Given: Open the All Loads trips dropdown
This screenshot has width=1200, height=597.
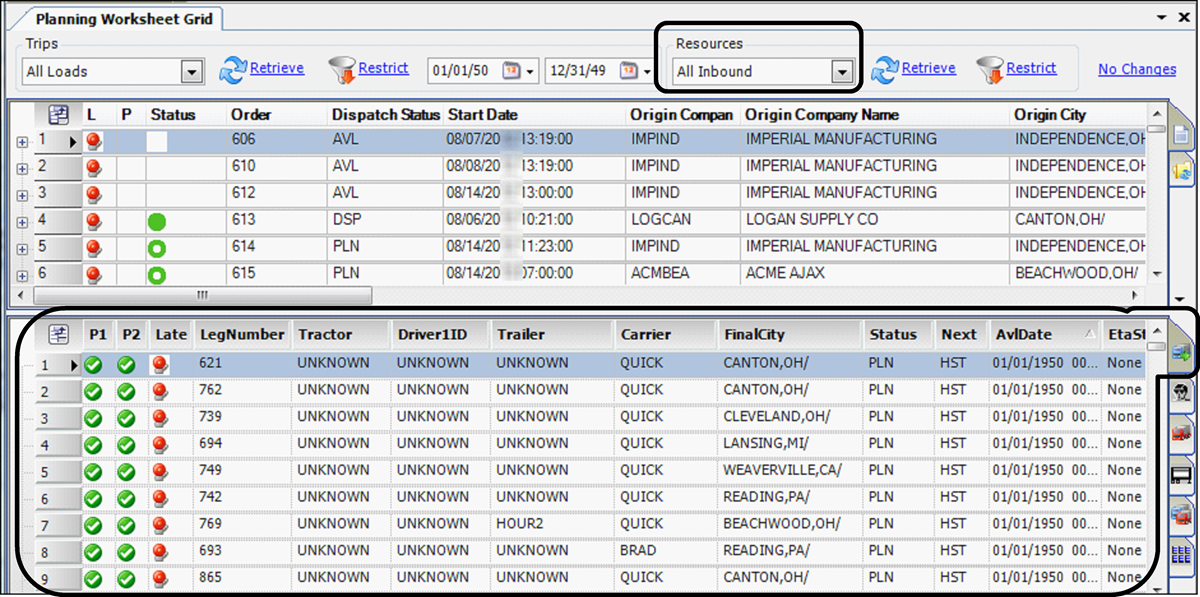Looking at the screenshot, I should [192, 72].
